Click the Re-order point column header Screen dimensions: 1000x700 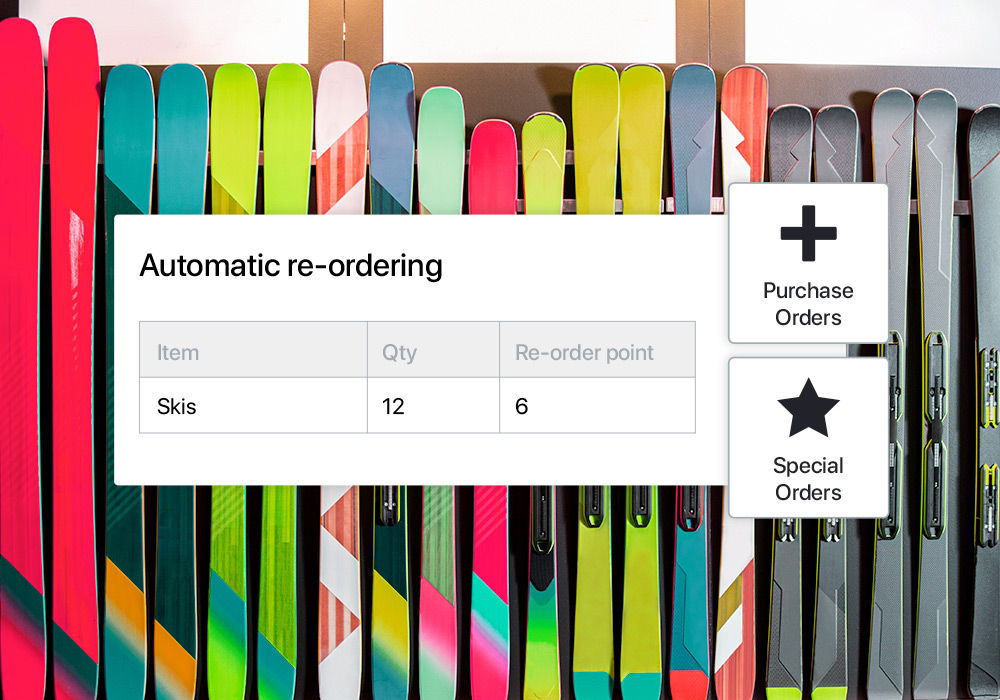(x=584, y=352)
